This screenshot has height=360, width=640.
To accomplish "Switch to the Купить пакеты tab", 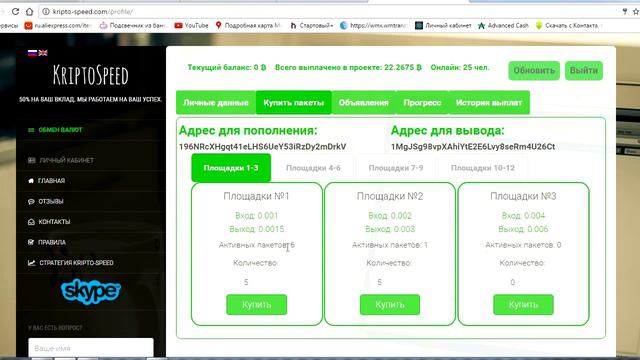I will [293, 102].
